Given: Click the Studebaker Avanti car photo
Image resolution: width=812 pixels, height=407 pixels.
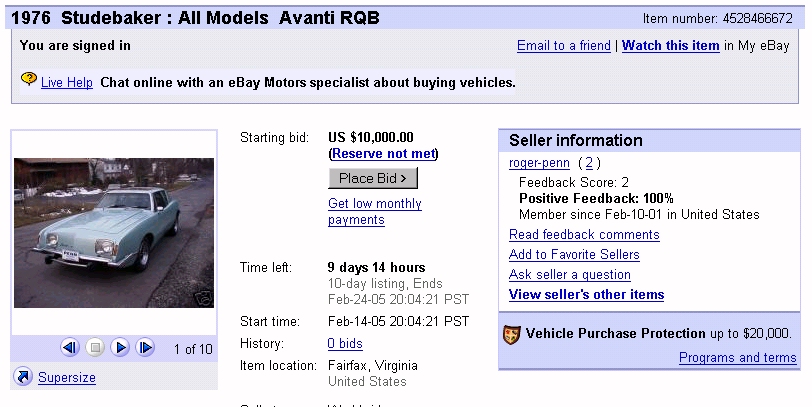Looking at the screenshot, I should pyautogui.click(x=113, y=233).
